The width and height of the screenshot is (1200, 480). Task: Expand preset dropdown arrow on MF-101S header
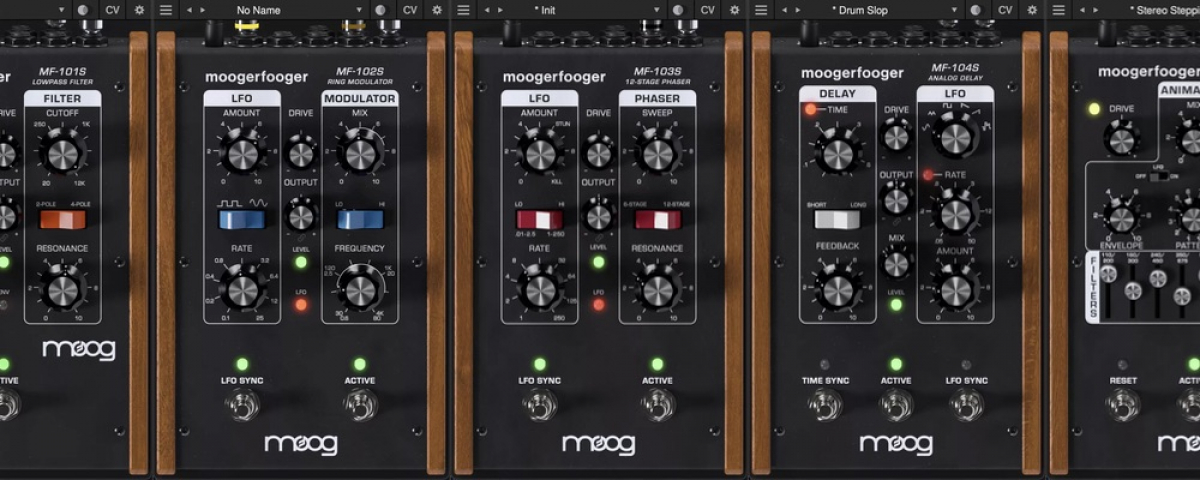[61, 9]
